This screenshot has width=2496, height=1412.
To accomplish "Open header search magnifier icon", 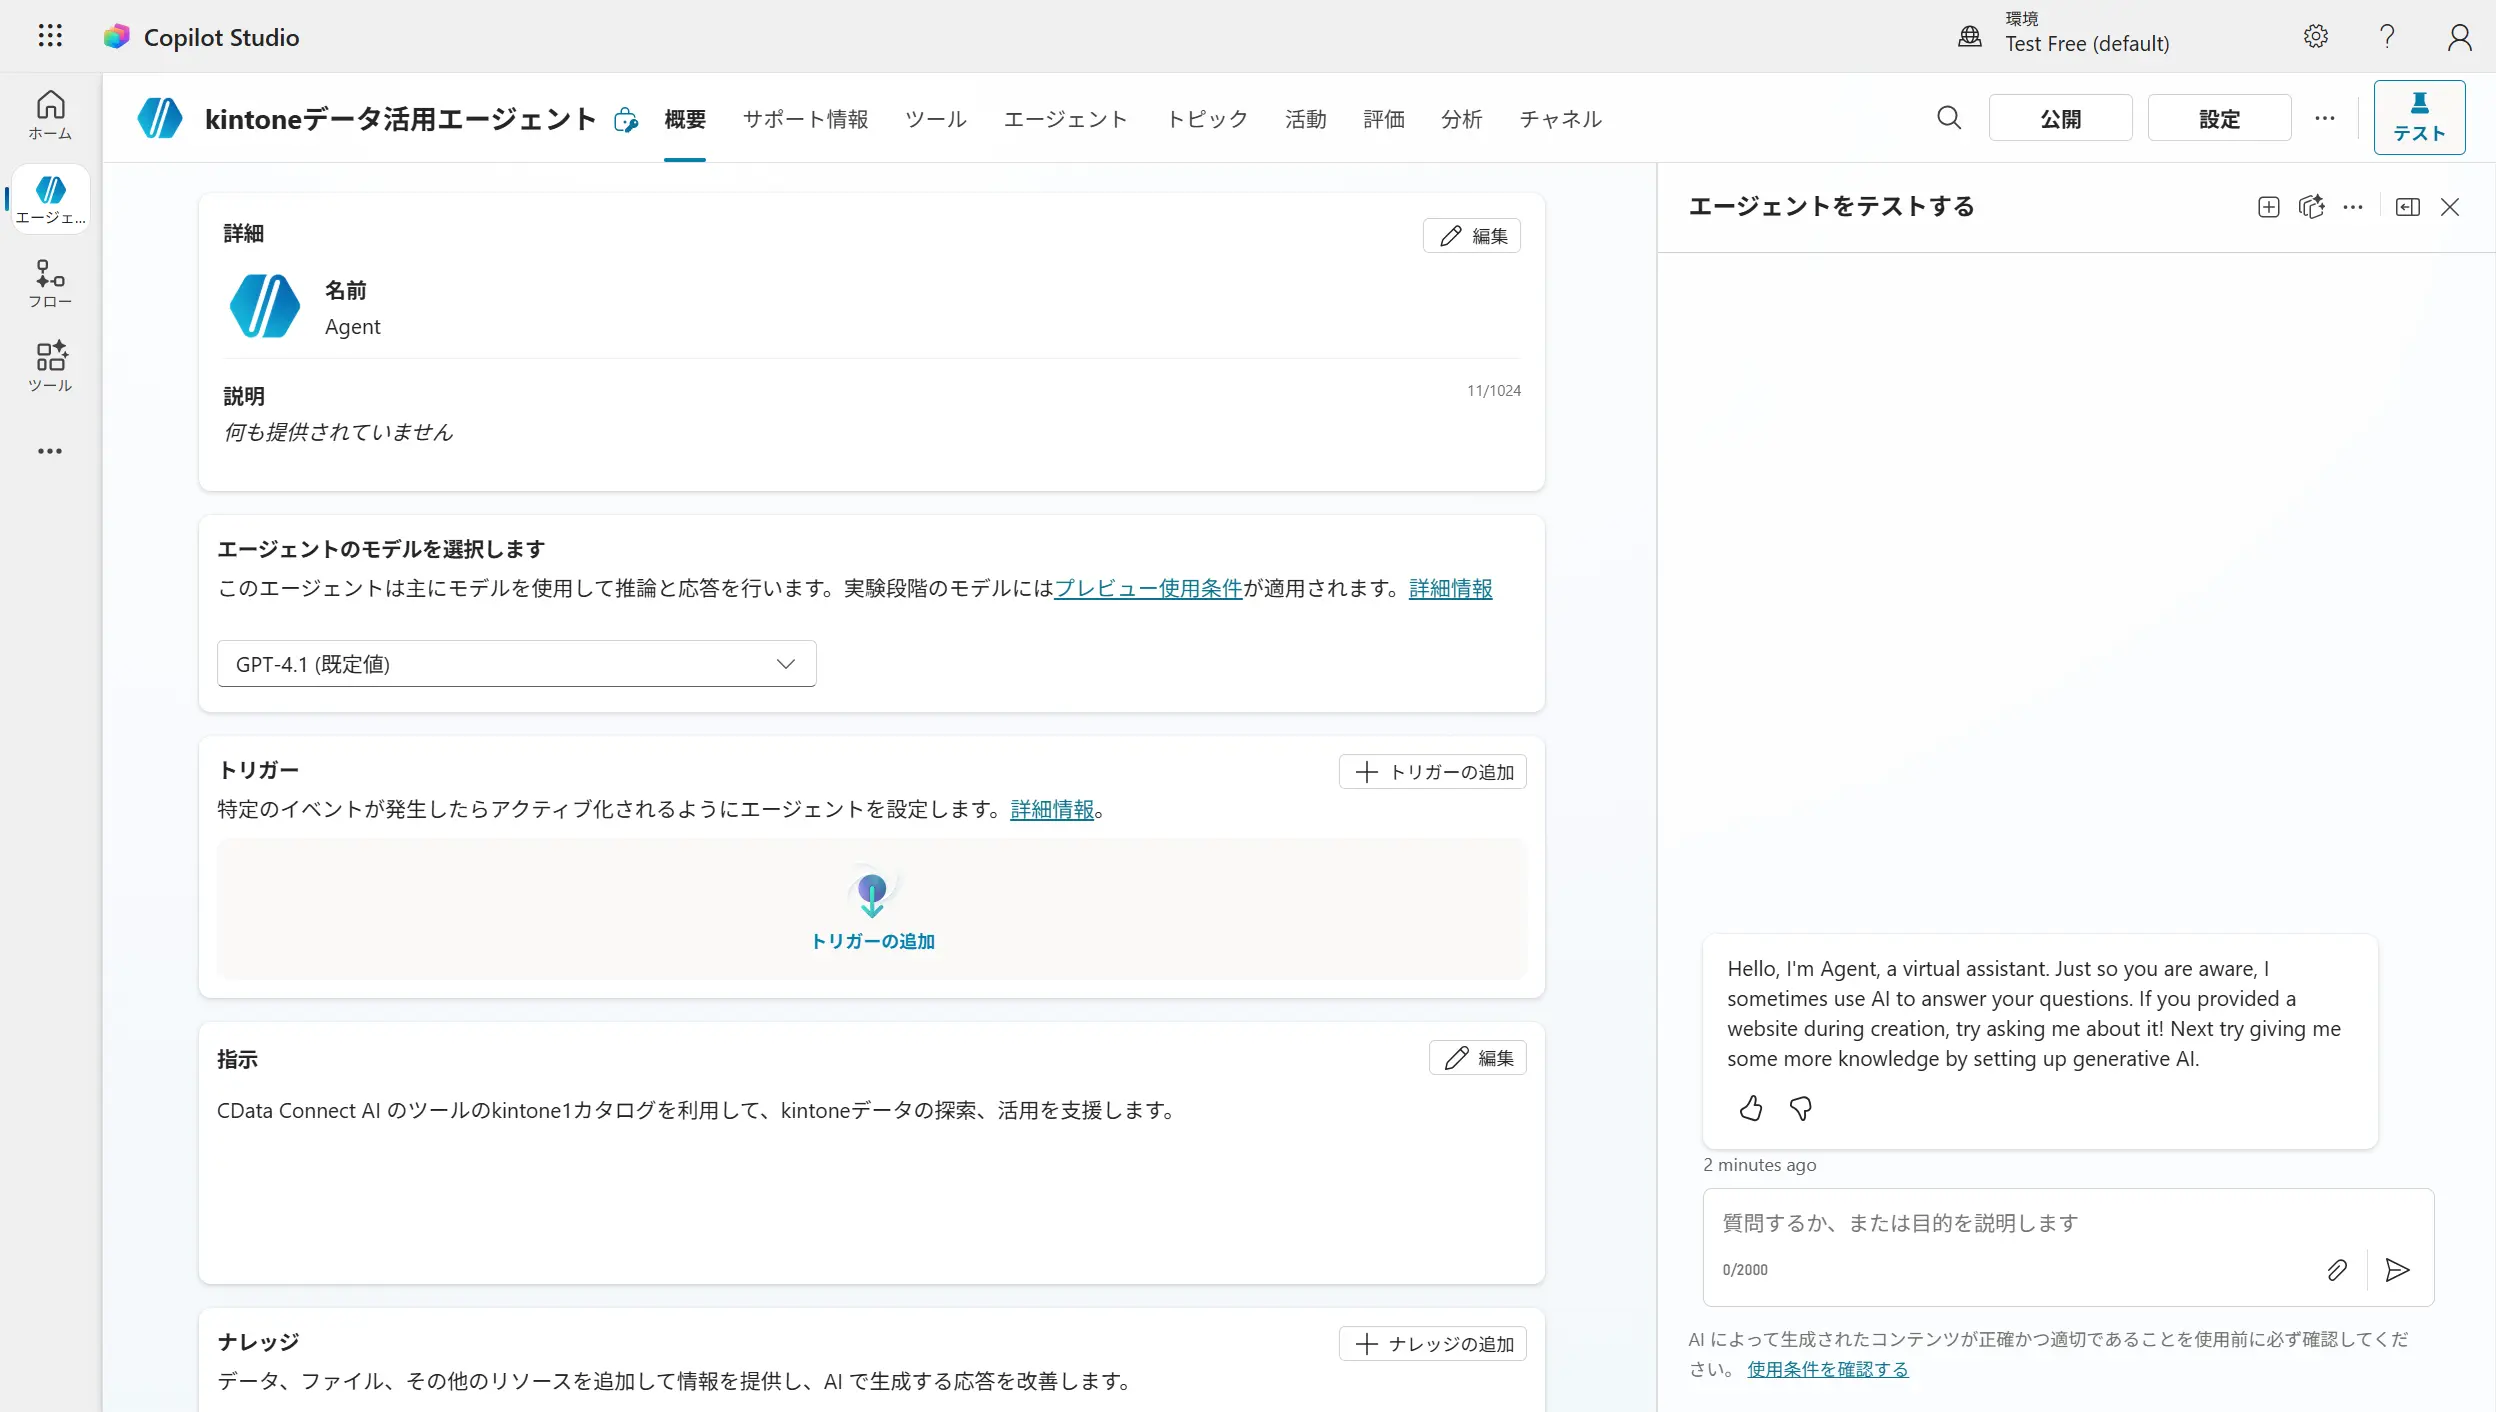I will tap(1948, 118).
